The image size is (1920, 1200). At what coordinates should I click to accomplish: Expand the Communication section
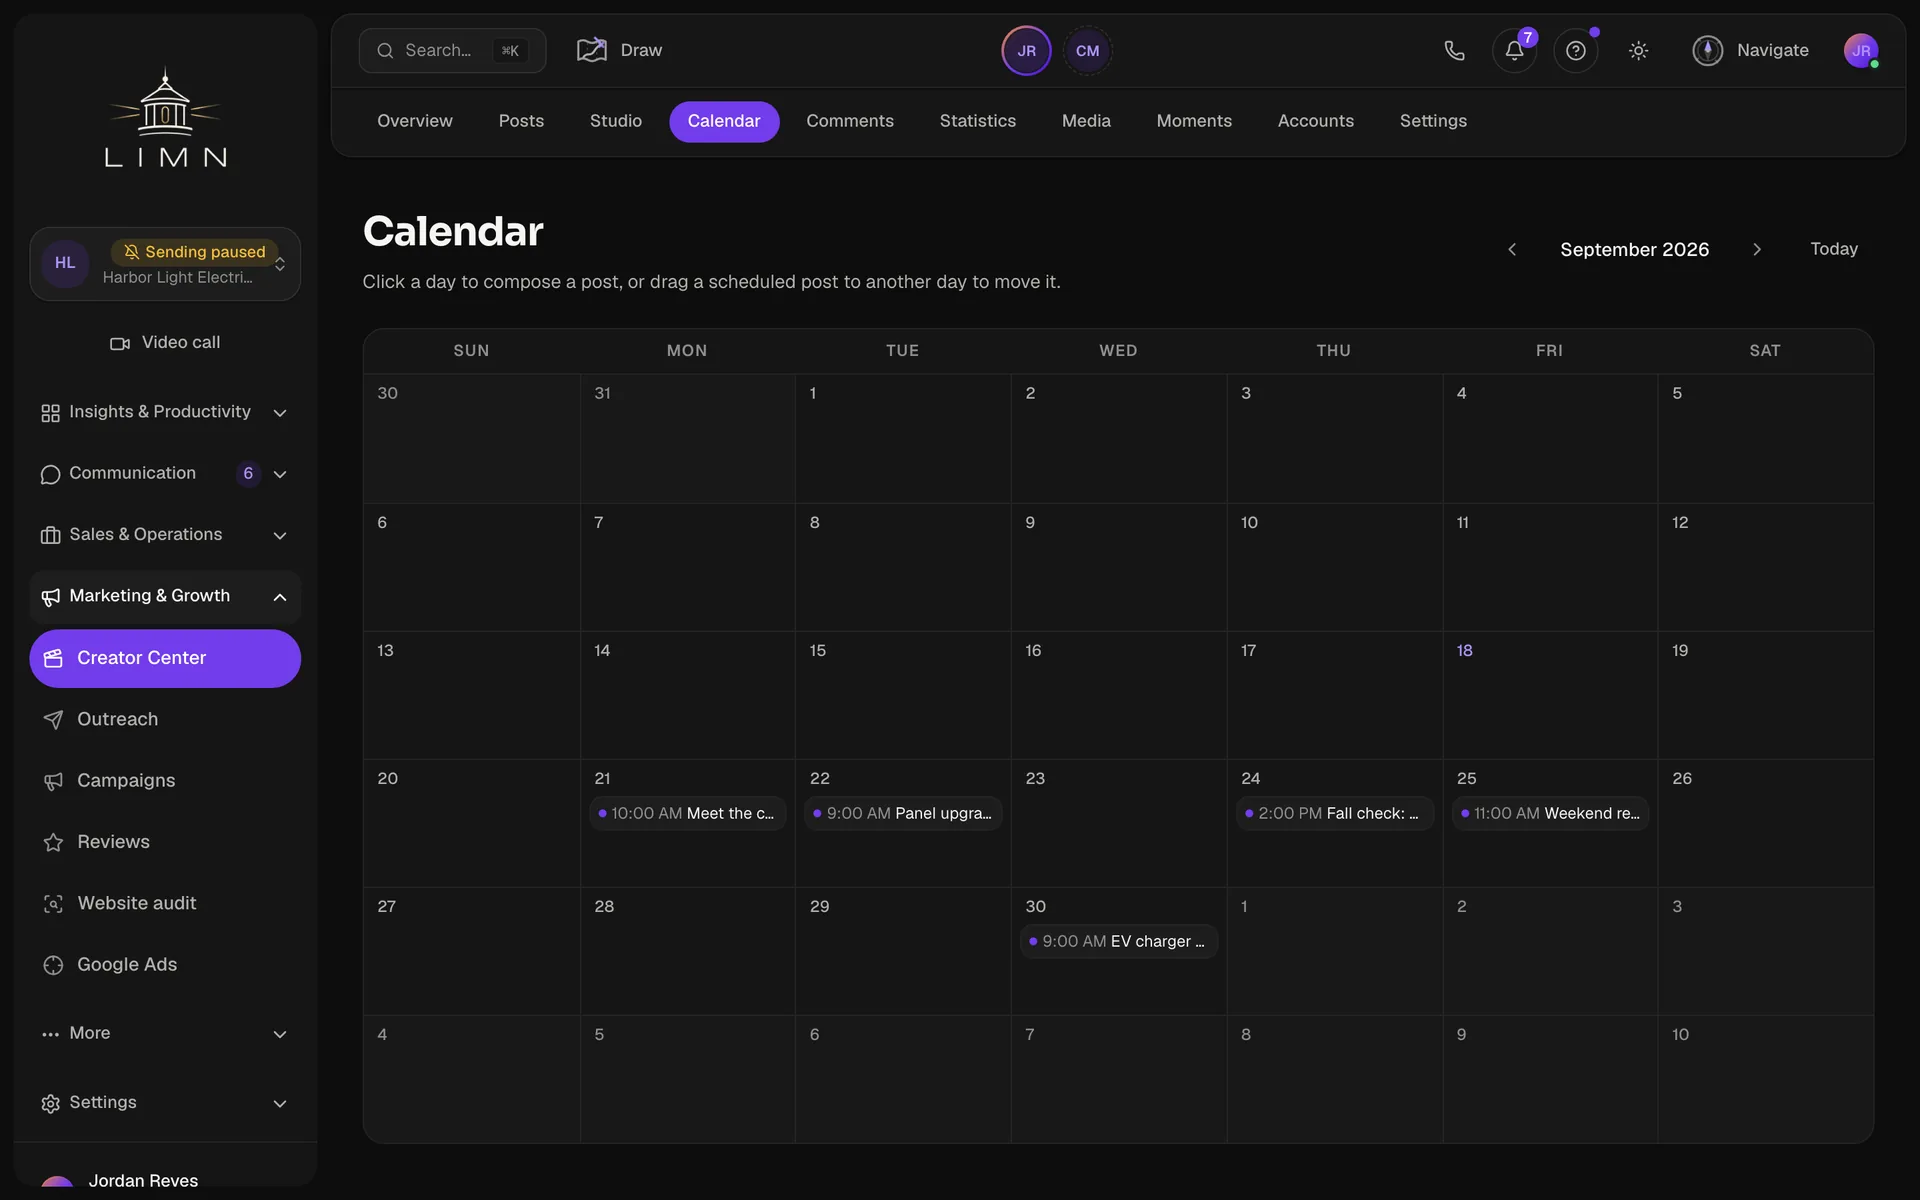pos(165,473)
